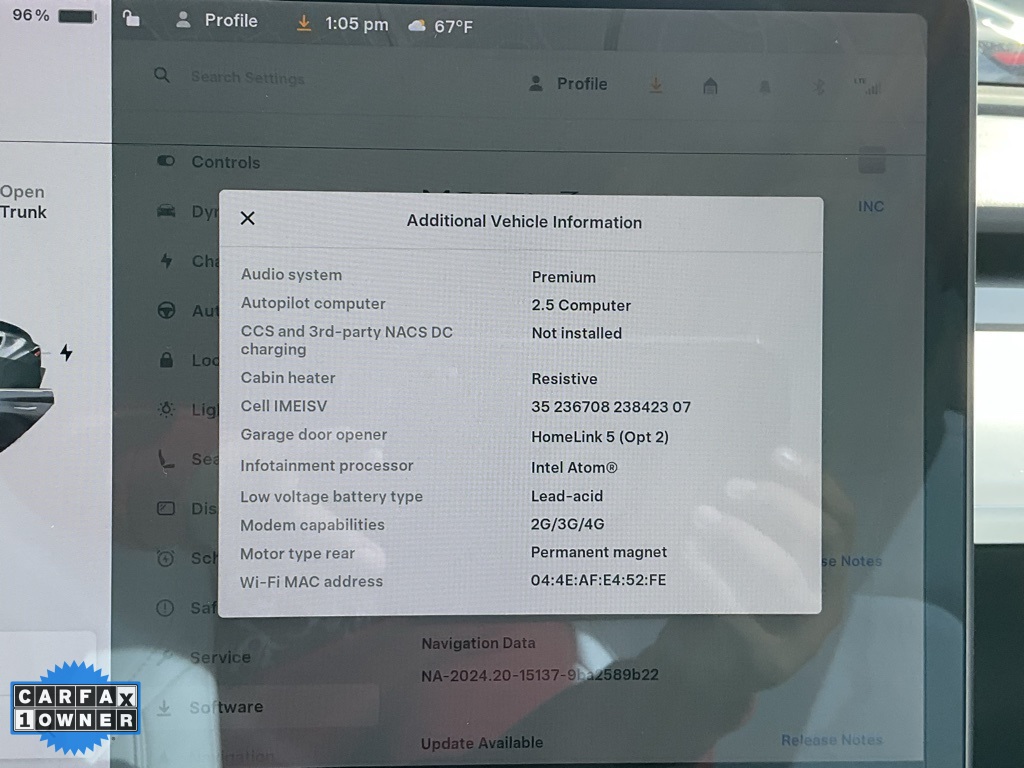Open the Software menu item
The width and height of the screenshot is (1024, 768).
click(x=226, y=707)
